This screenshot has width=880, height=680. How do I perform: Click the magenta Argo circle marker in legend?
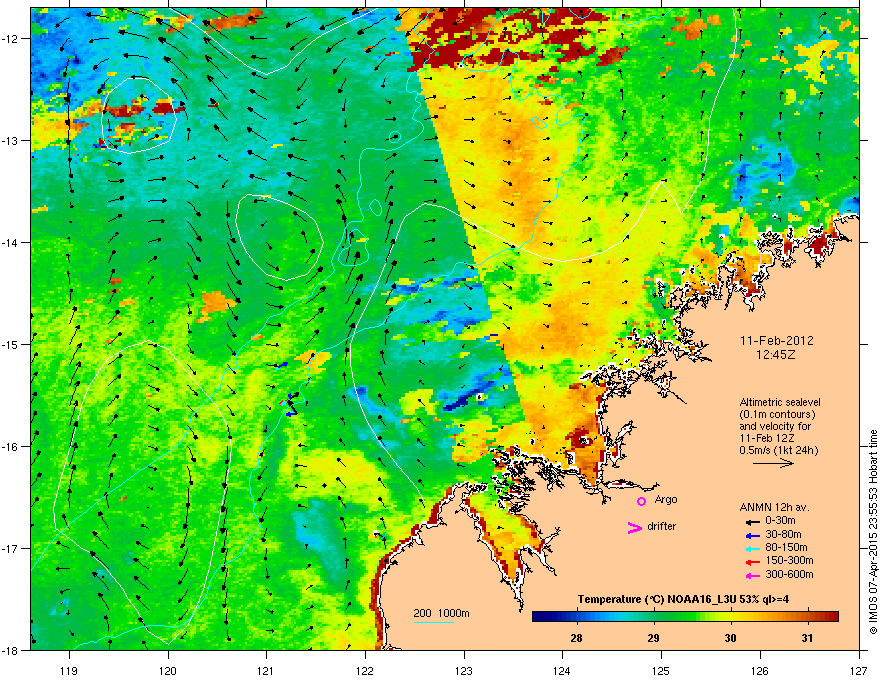coord(641,501)
